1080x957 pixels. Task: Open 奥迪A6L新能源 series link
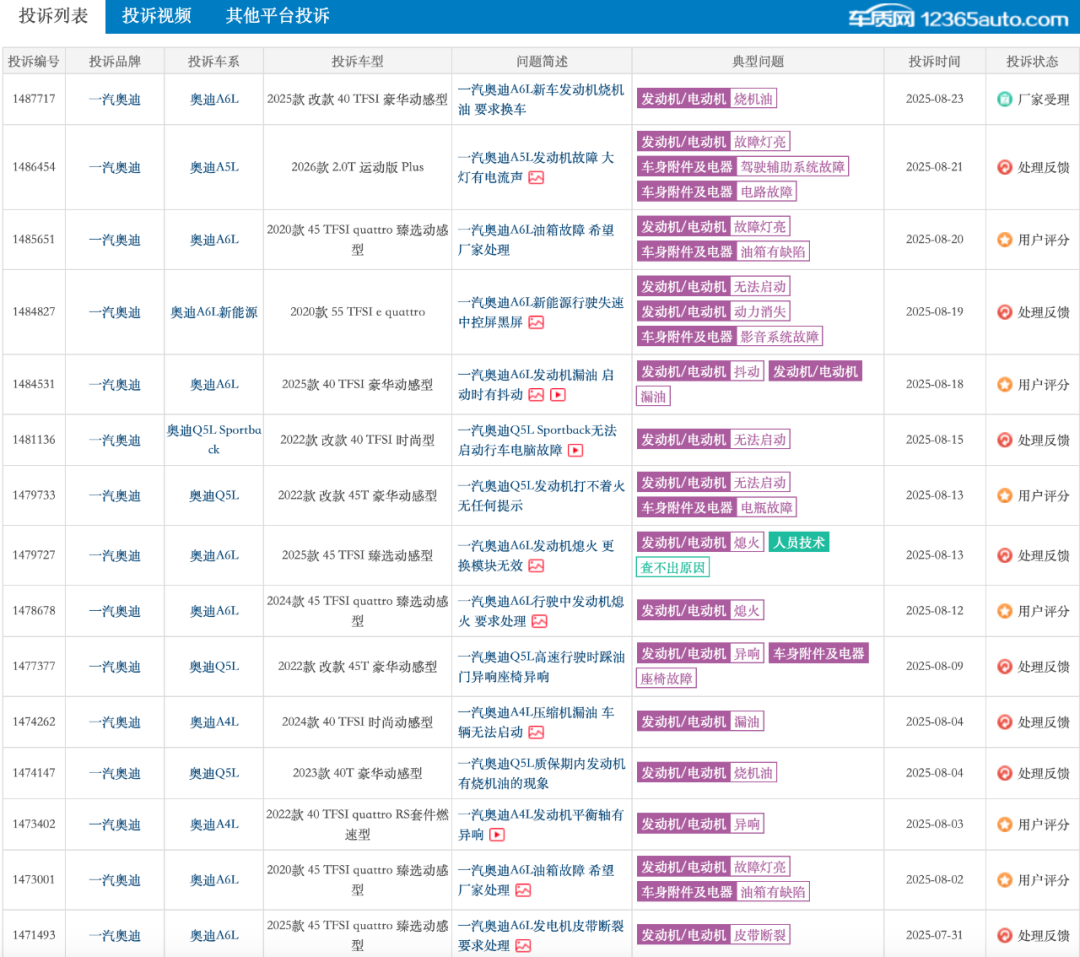tap(214, 312)
